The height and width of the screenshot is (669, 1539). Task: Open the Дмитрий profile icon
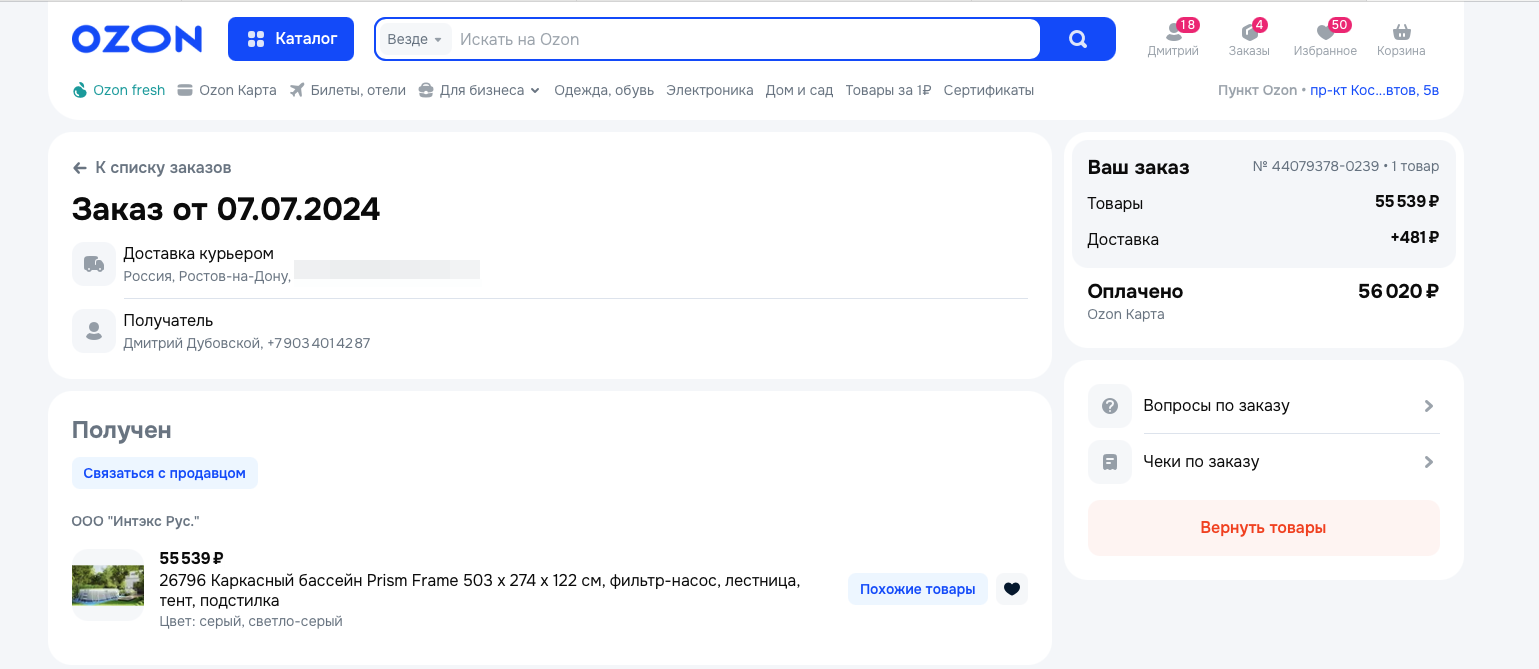click(1173, 39)
